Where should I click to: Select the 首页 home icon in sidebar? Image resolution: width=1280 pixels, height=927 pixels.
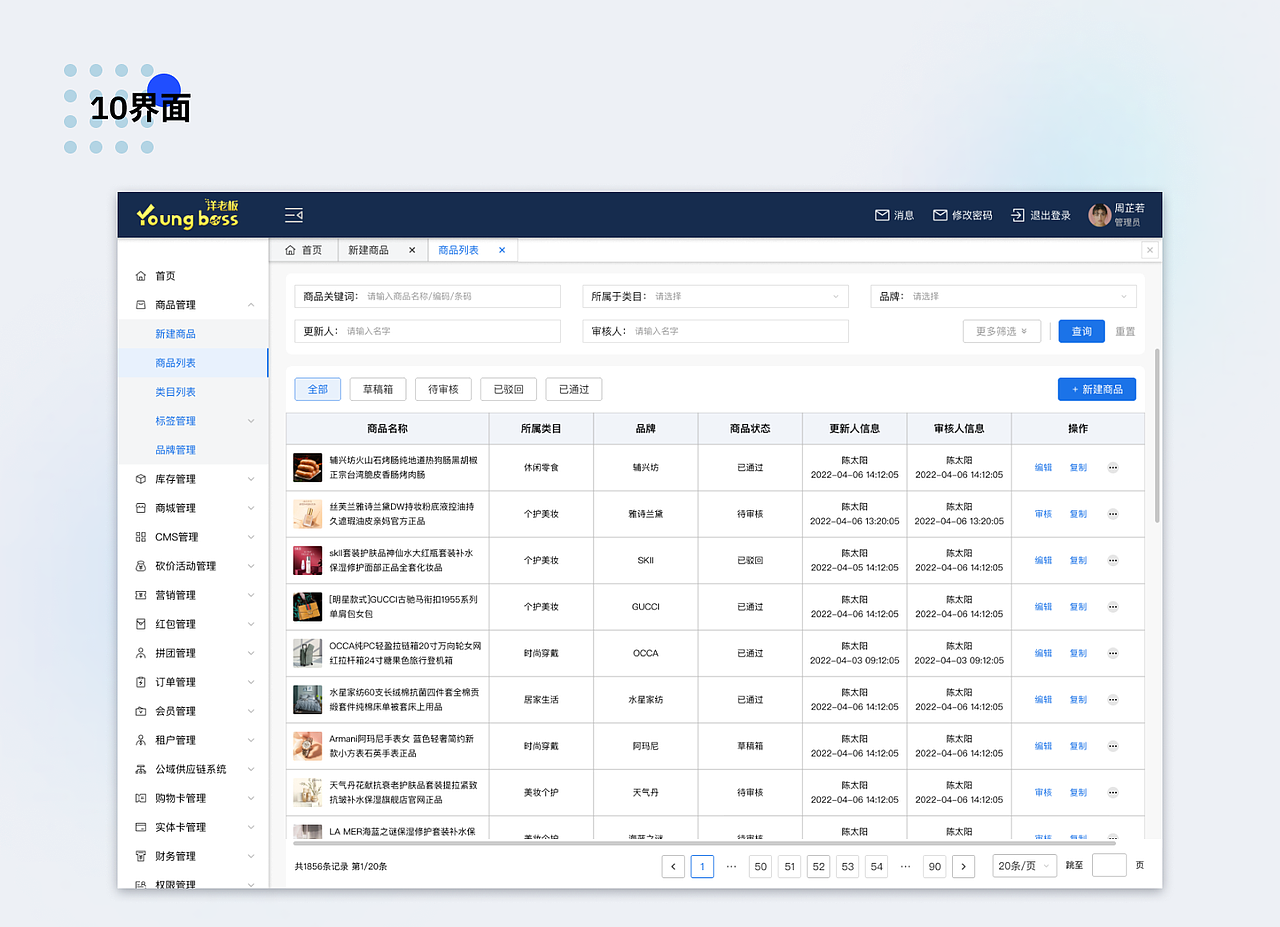[x=141, y=275]
